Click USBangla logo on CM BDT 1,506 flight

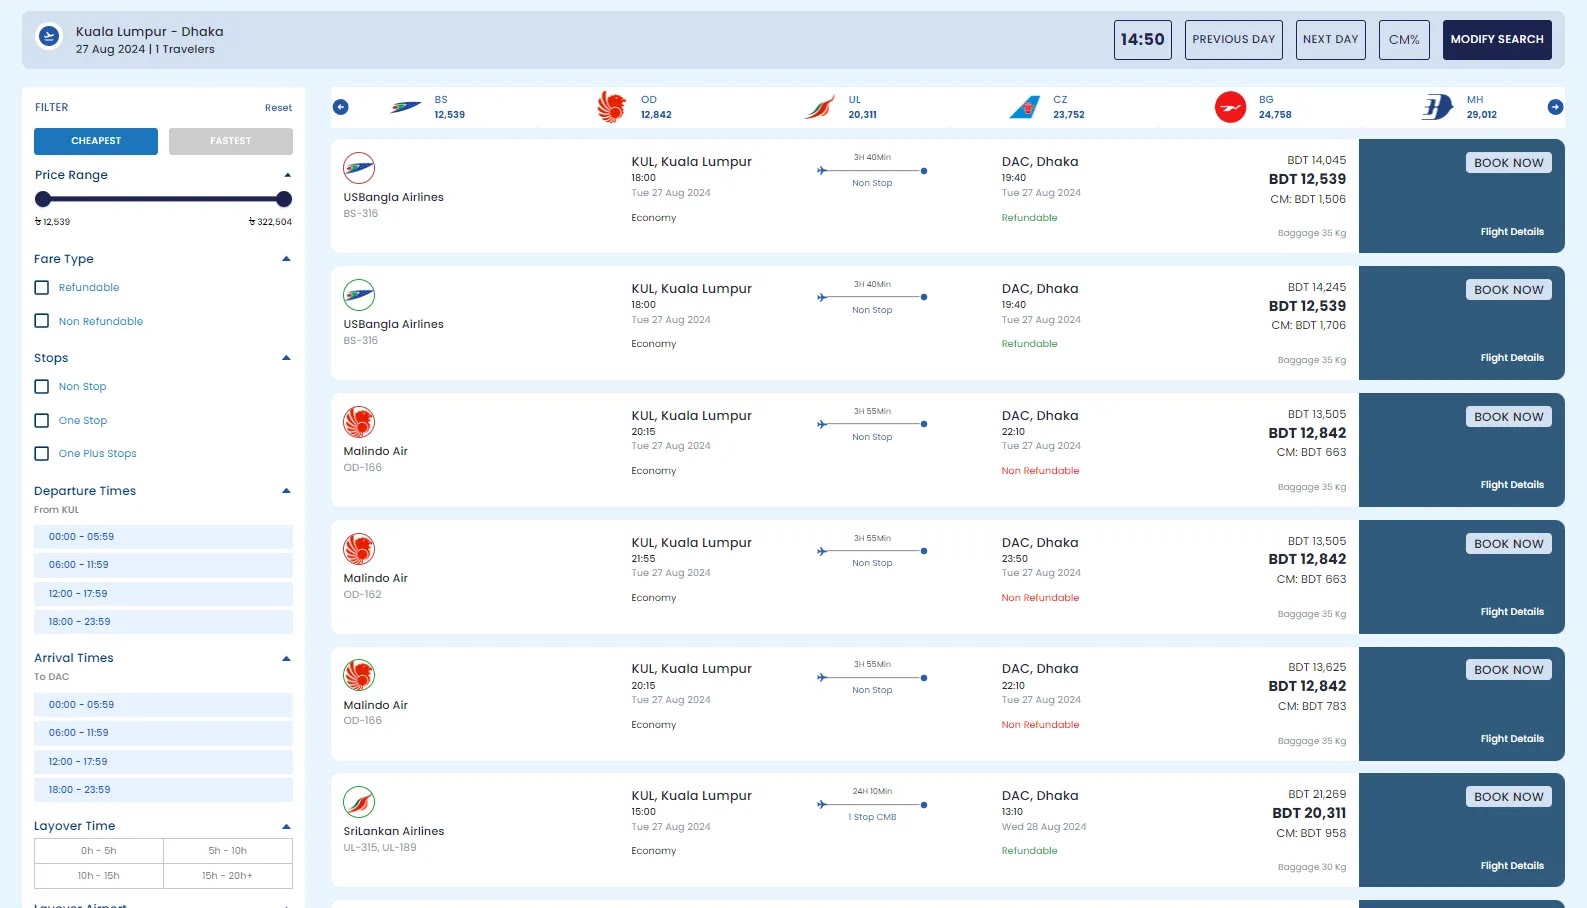359,168
